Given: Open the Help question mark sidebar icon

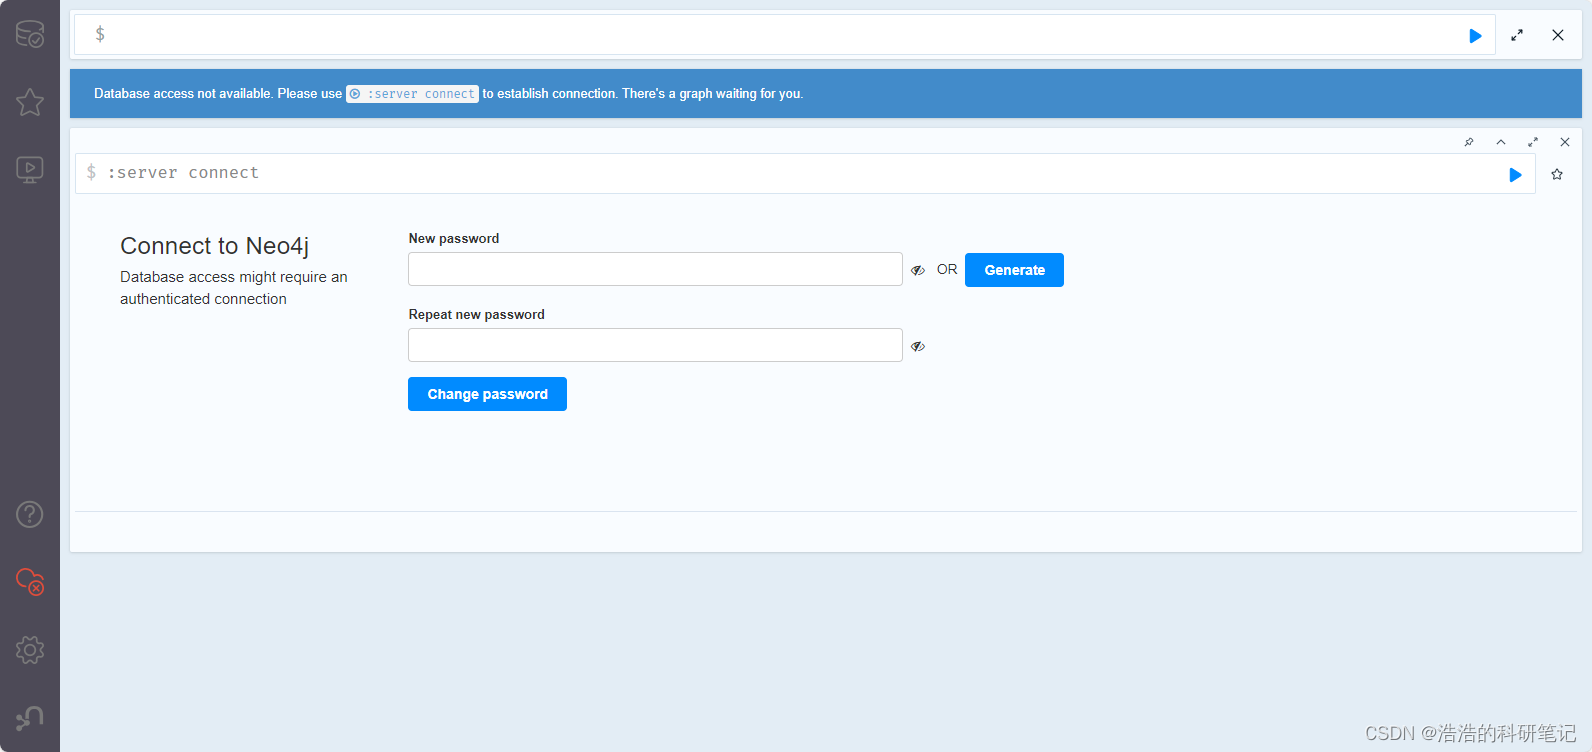Looking at the screenshot, I should click(x=30, y=514).
